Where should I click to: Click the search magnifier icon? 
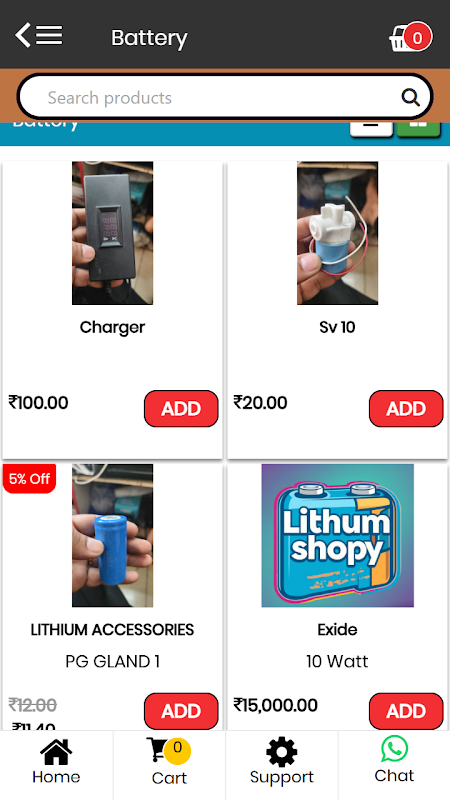(410, 97)
